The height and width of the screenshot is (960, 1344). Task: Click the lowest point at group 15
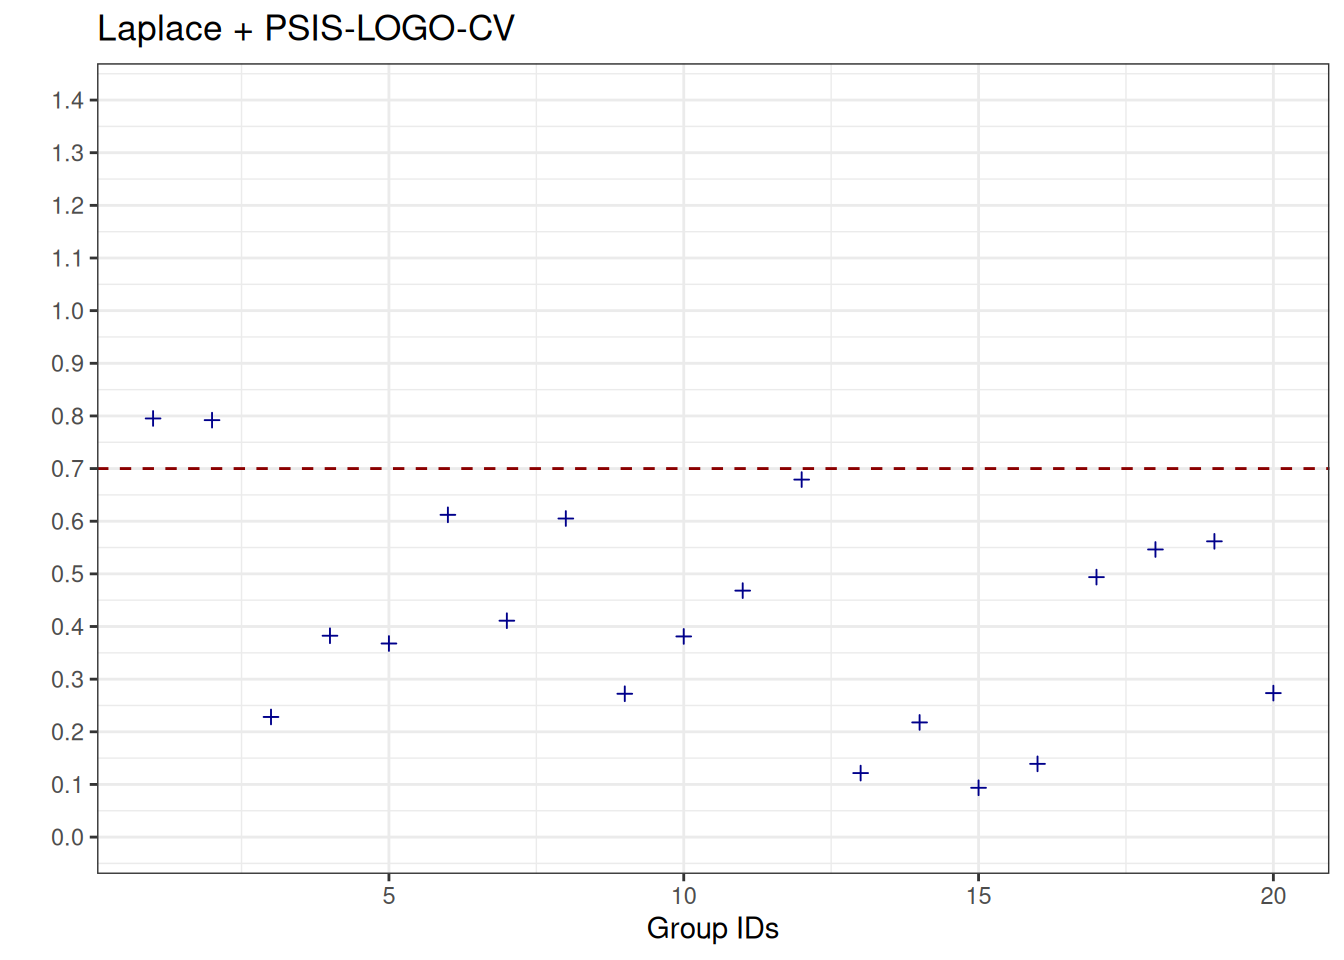point(979,788)
